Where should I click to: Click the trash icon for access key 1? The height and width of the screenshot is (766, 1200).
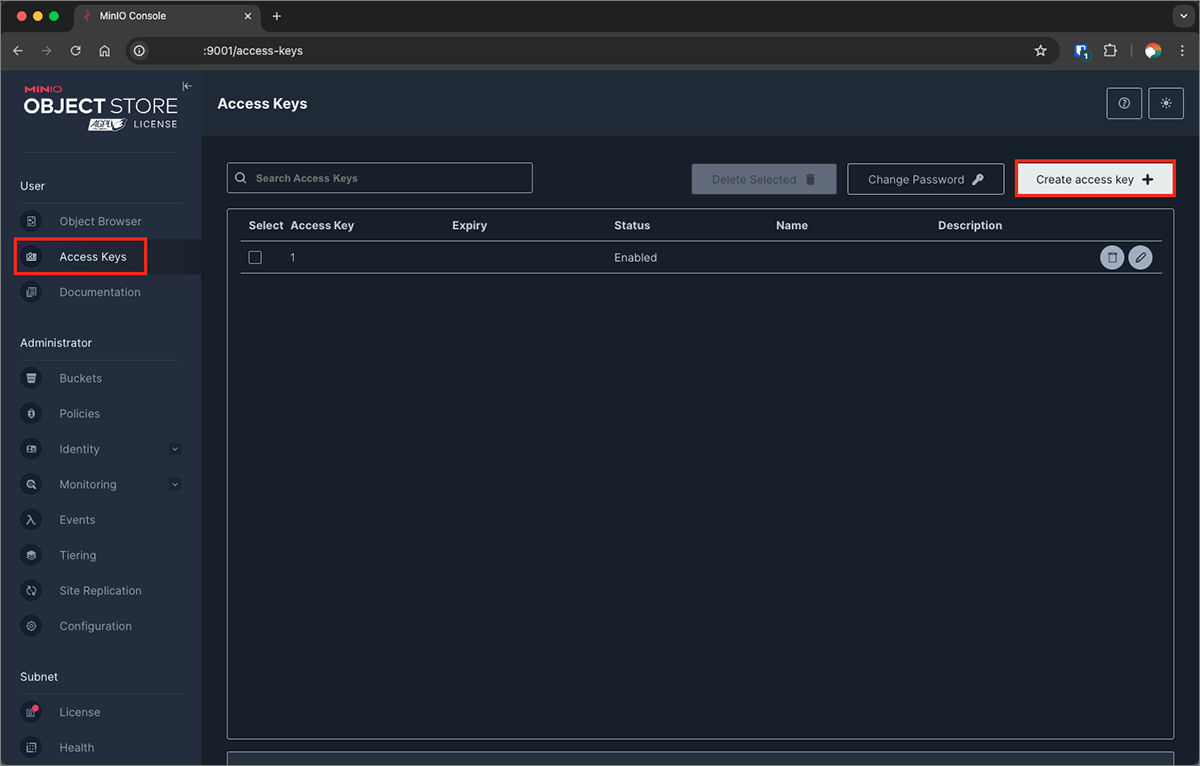(x=1111, y=258)
